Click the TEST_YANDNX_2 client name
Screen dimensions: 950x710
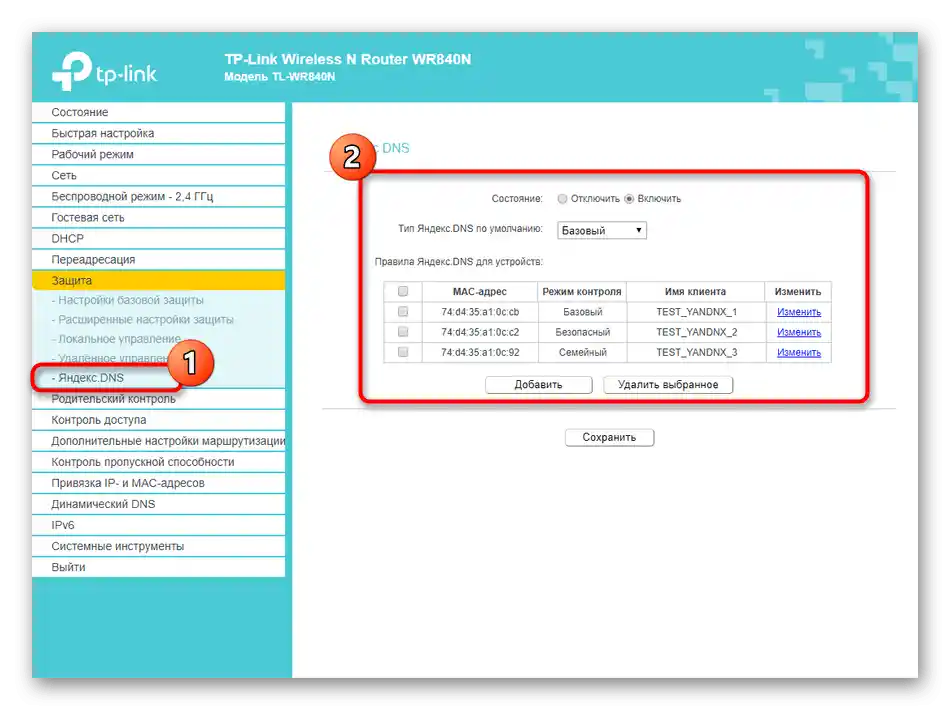[696, 332]
